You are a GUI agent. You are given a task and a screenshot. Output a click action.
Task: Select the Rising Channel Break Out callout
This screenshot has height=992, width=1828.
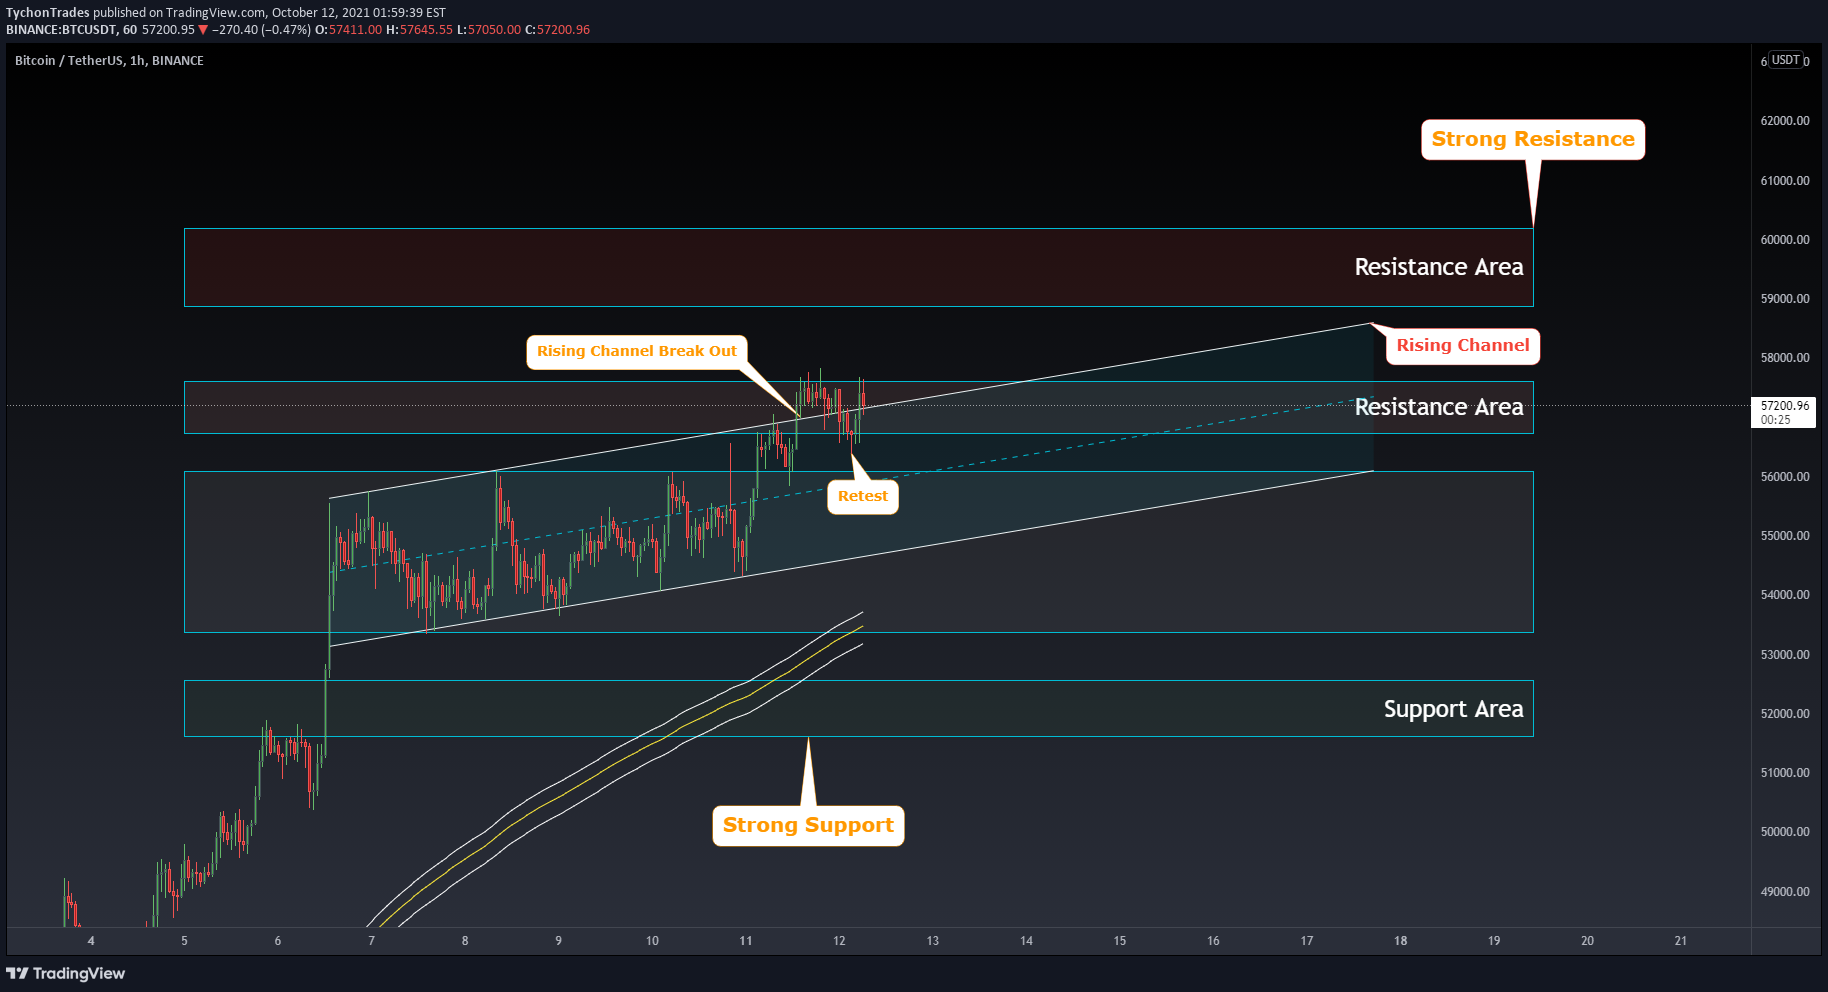[637, 351]
